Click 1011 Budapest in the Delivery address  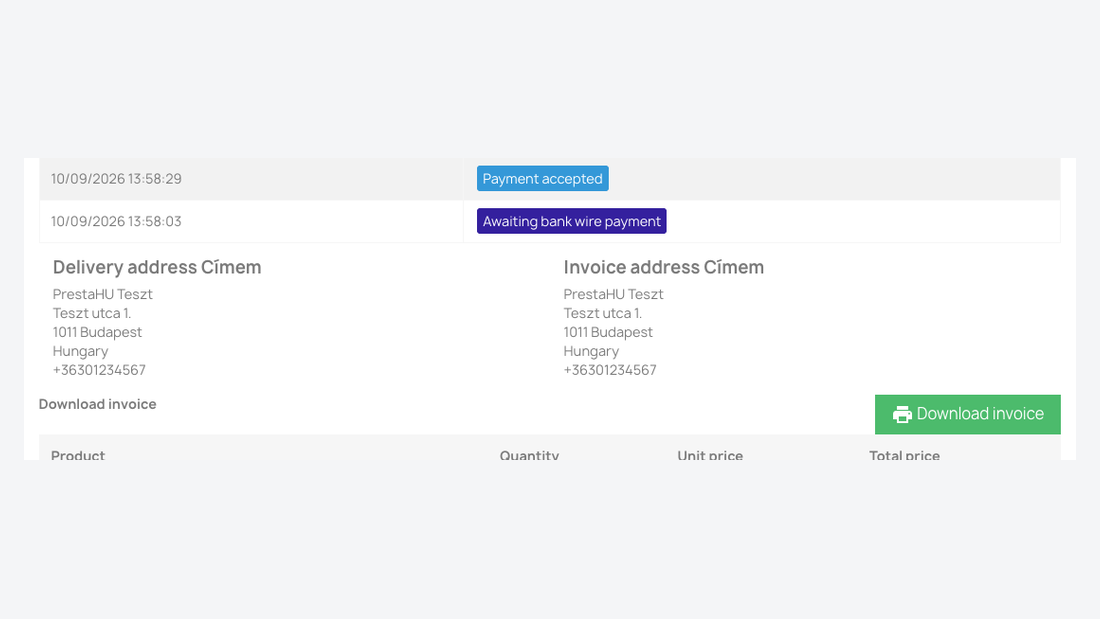pyautogui.click(x=98, y=332)
